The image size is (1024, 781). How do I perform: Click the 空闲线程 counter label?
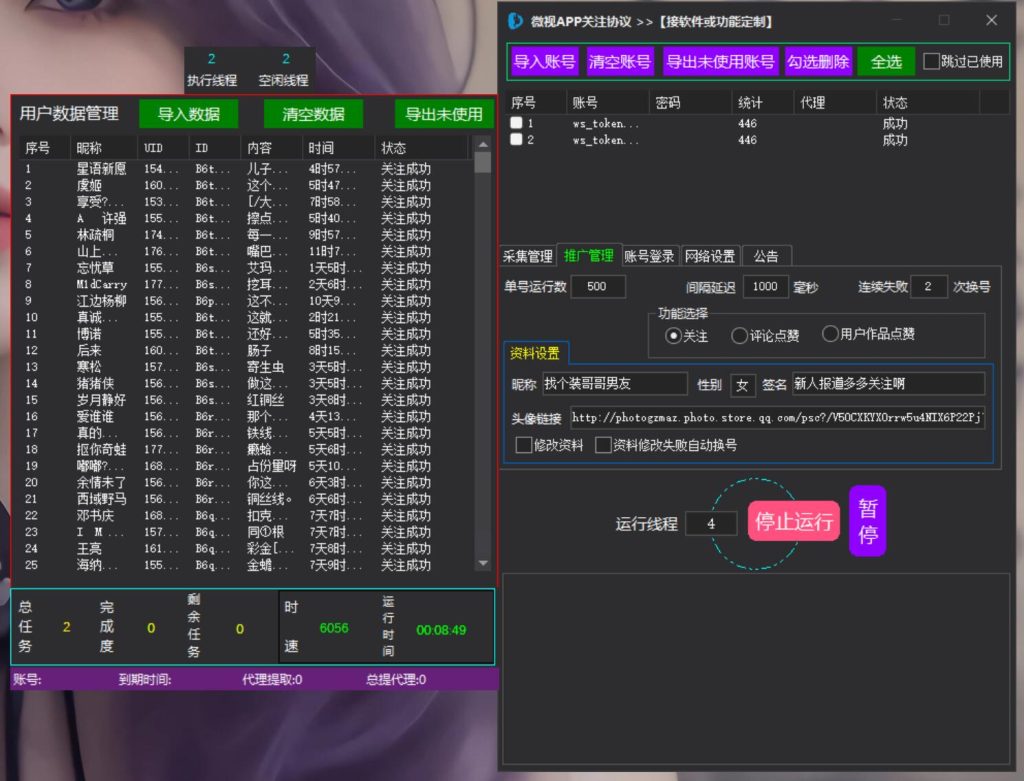[283, 80]
